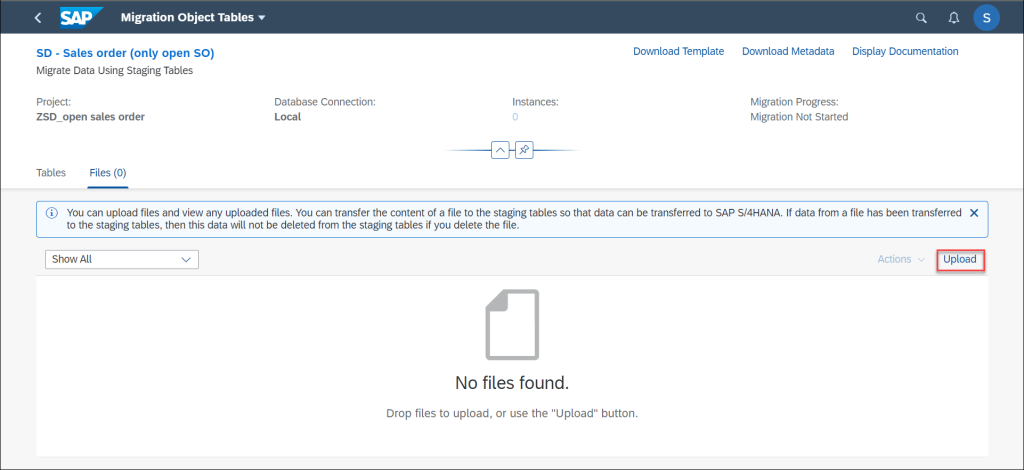Open the Actions dropdown menu

901,259
